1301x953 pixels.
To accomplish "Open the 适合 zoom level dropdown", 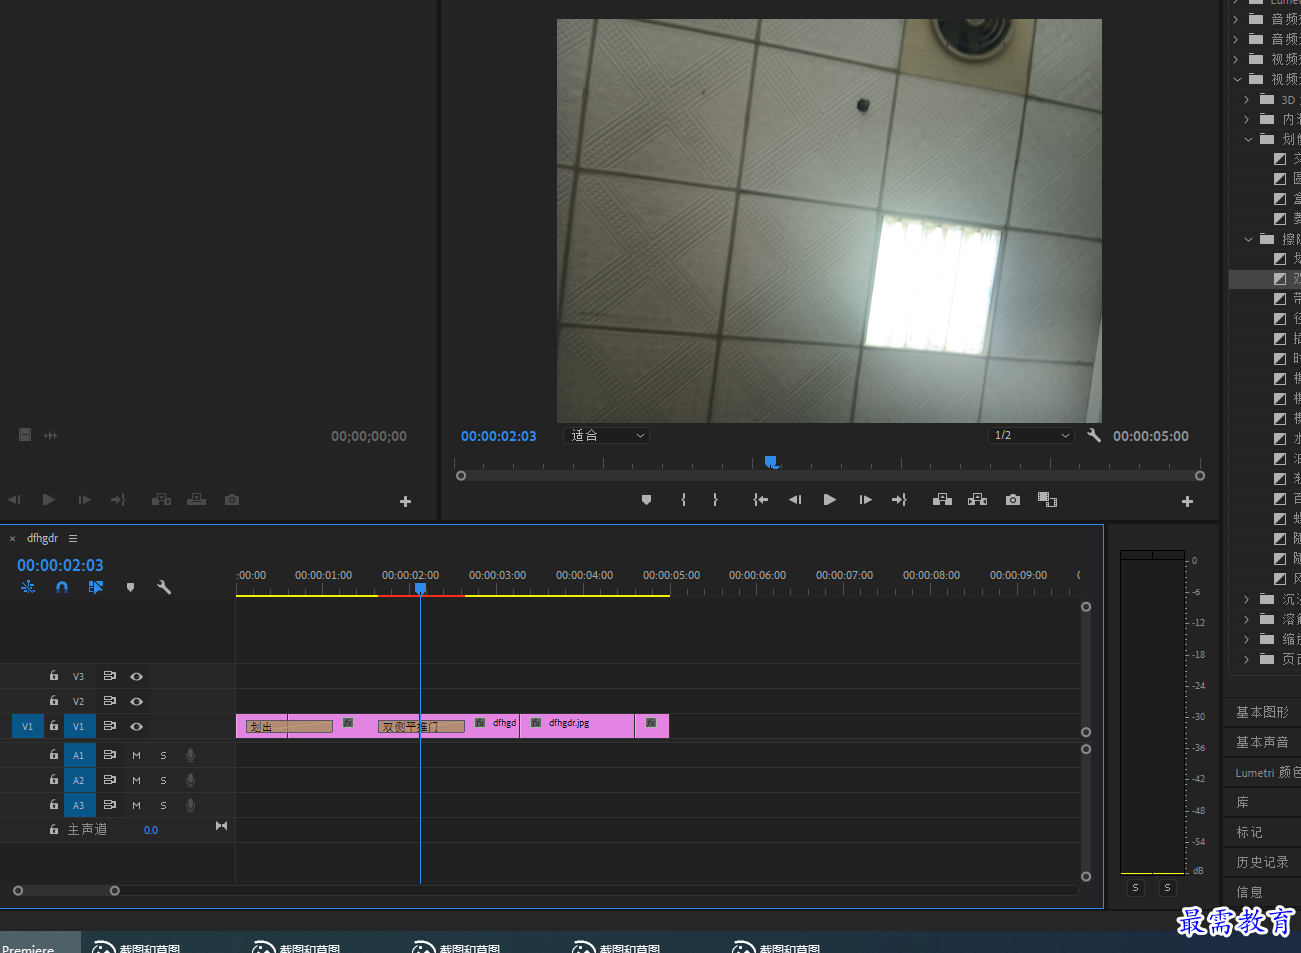I will [x=606, y=436].
